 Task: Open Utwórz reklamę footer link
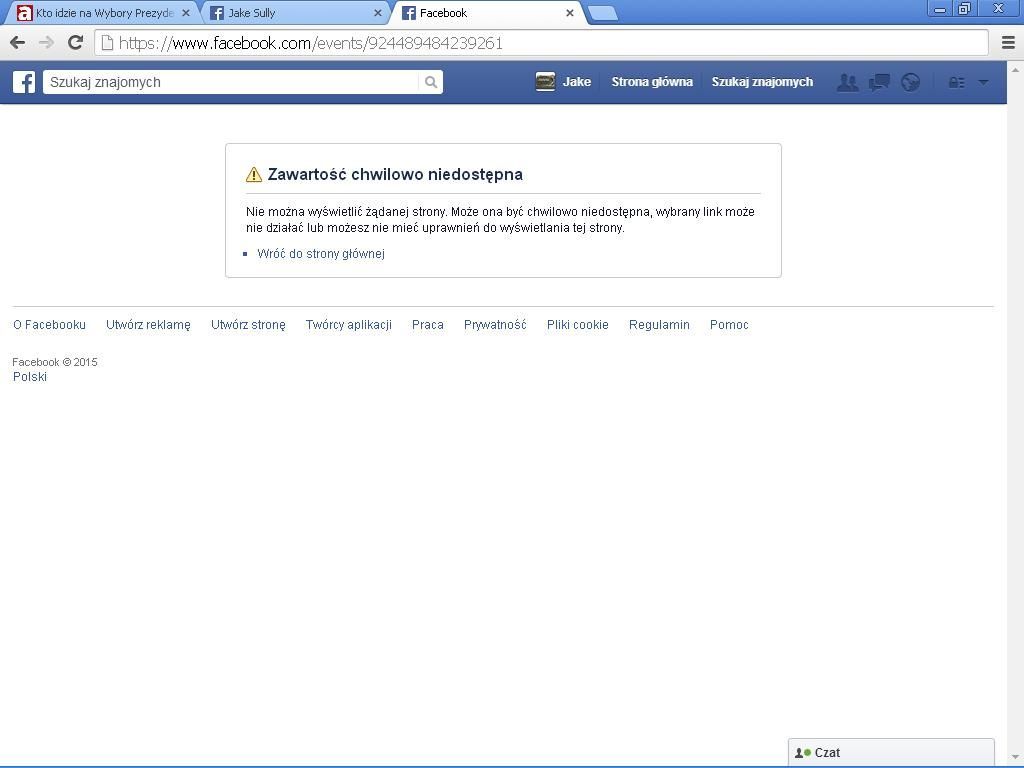point(148,325)
